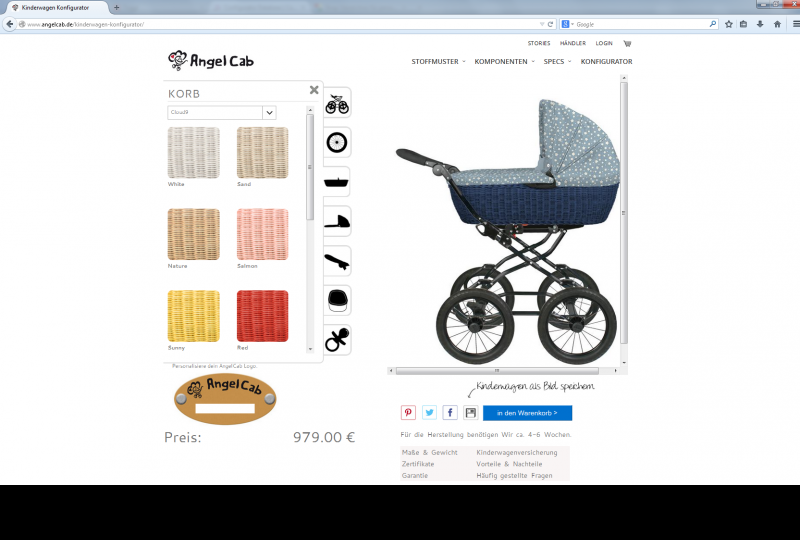Open the hood canopy icon
This screenshot has height=540, width=800.
(337, 222)
